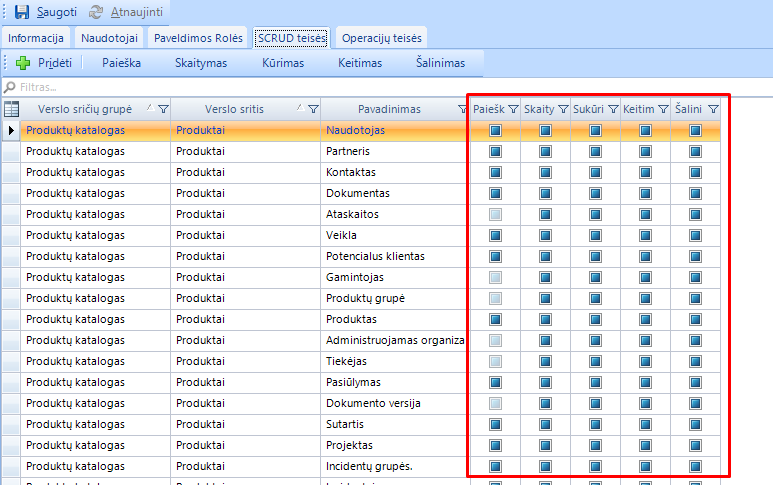Click the green plus Pridėti icon

click(23, 62)
